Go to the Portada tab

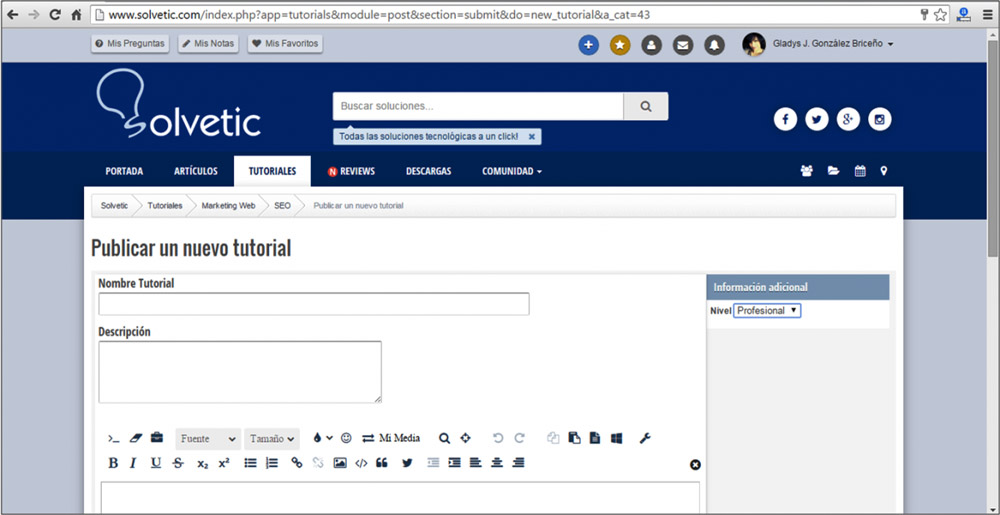[x=124, y=171]
